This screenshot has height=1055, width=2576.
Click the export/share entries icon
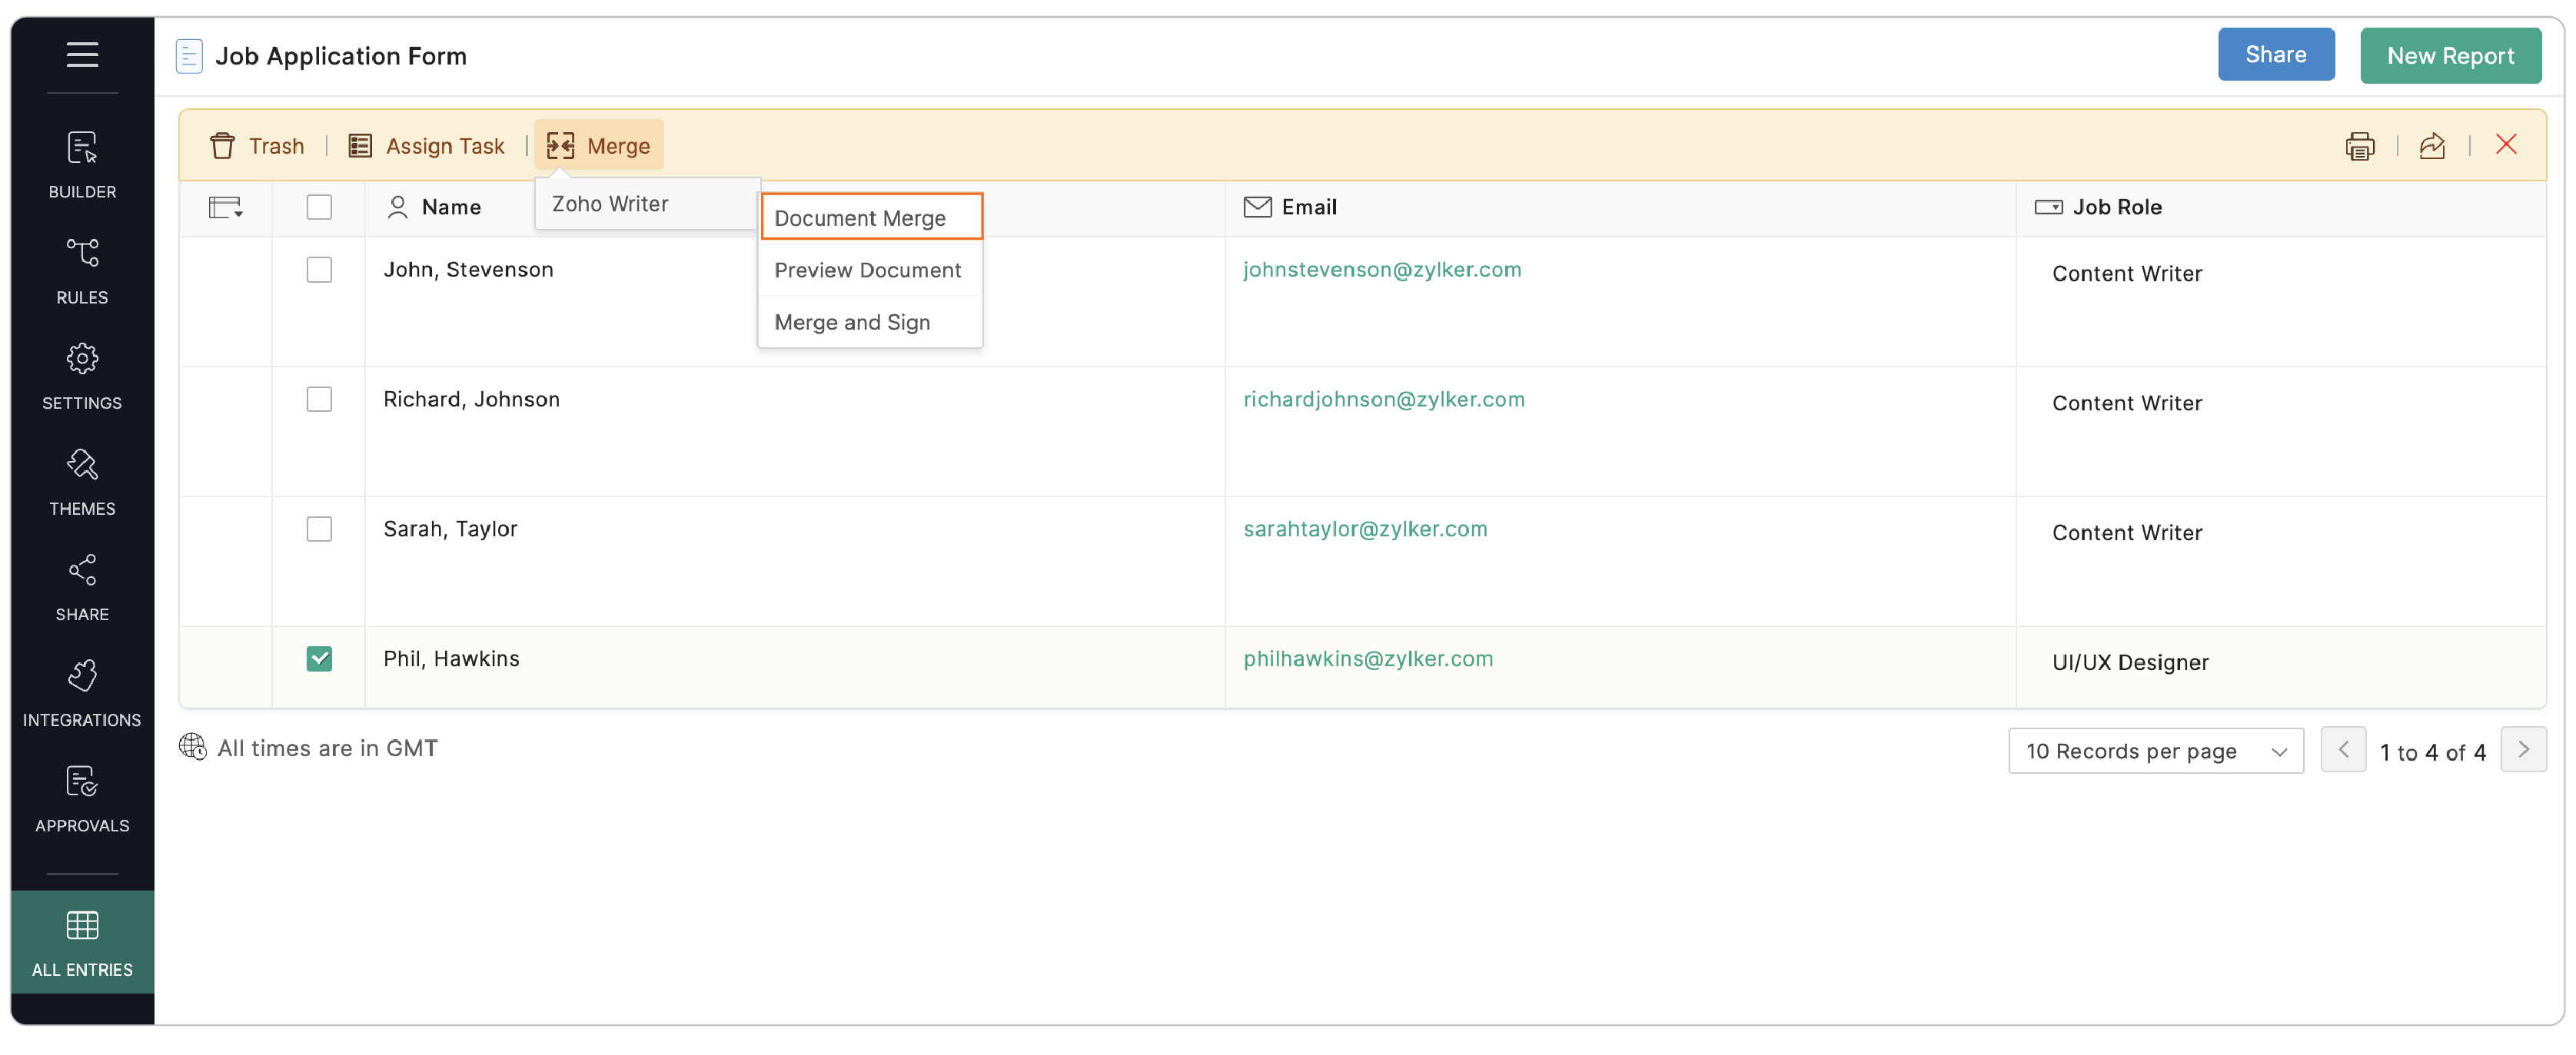click(x=2433, y=146)
